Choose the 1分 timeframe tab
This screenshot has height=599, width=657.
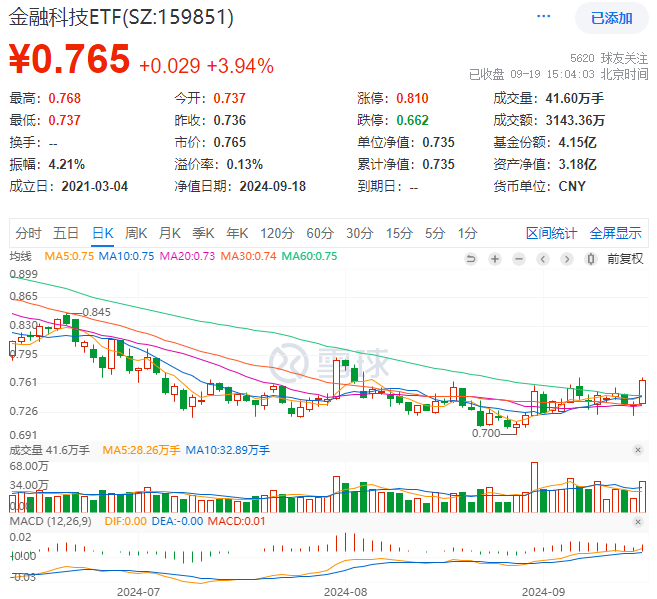point(467,233)
